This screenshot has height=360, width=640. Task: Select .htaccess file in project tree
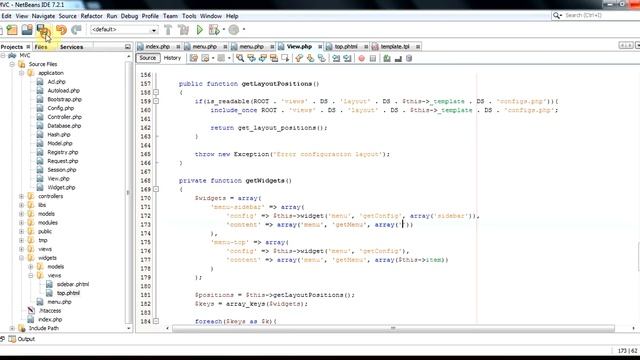[50, 311]
